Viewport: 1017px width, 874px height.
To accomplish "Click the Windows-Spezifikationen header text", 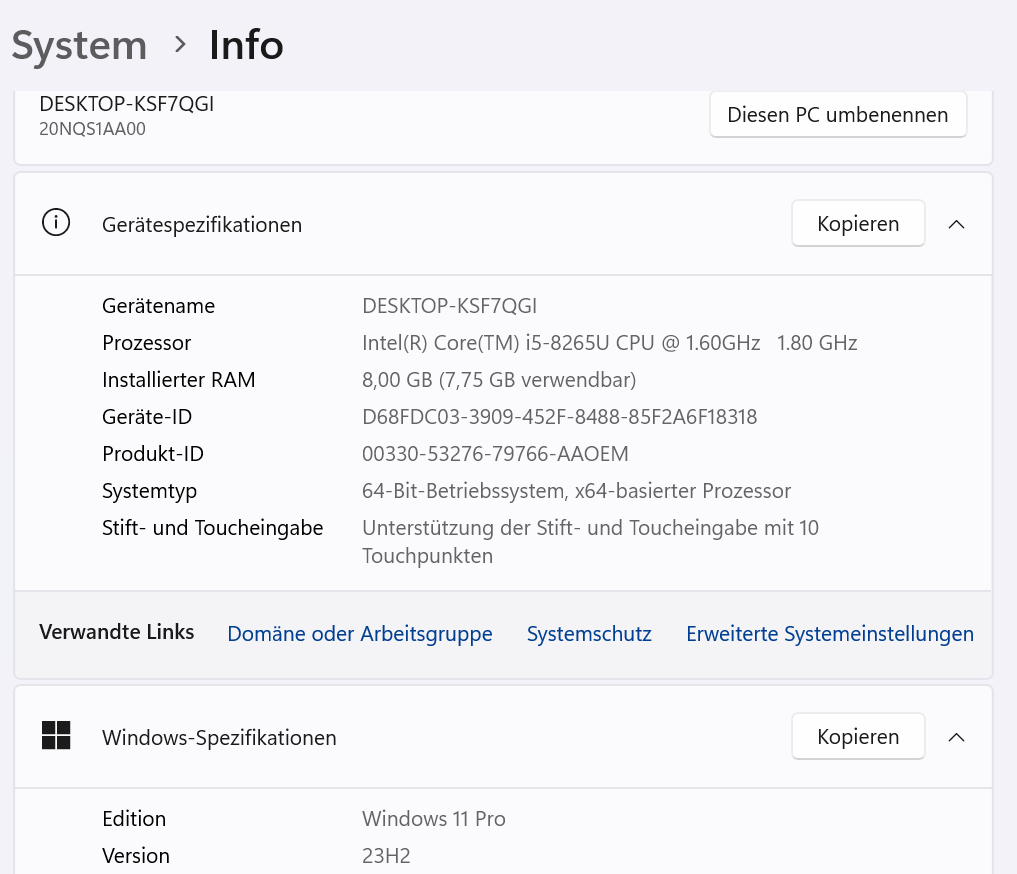I will pyautogui.click(x=219, y=737).
